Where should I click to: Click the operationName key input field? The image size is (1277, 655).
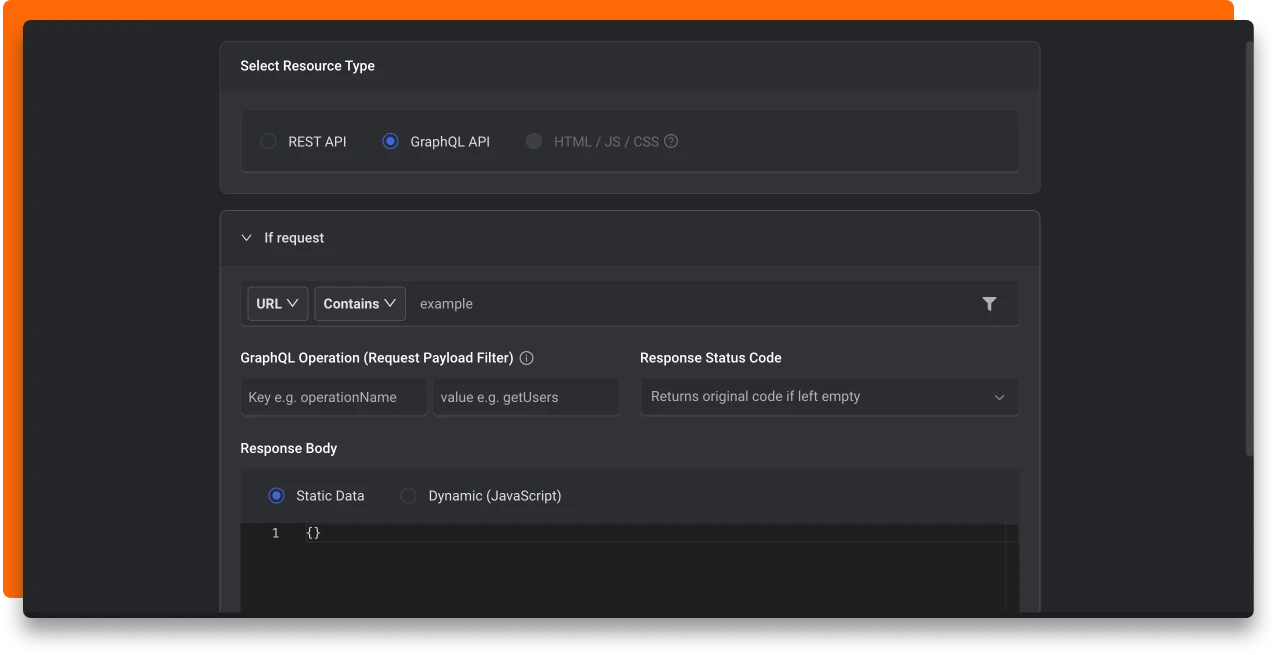[334, 397]
